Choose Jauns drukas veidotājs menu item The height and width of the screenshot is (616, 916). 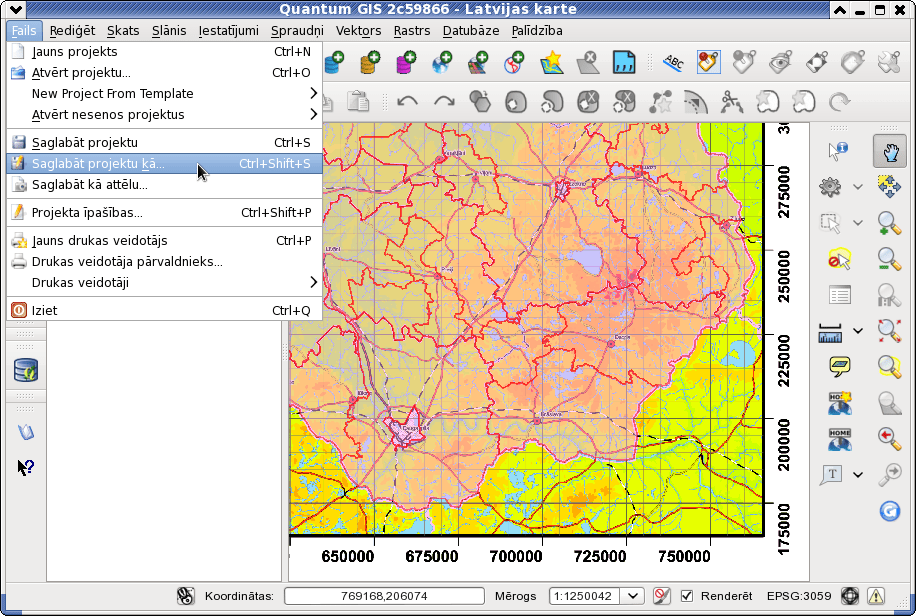click(x=164, y=240)
